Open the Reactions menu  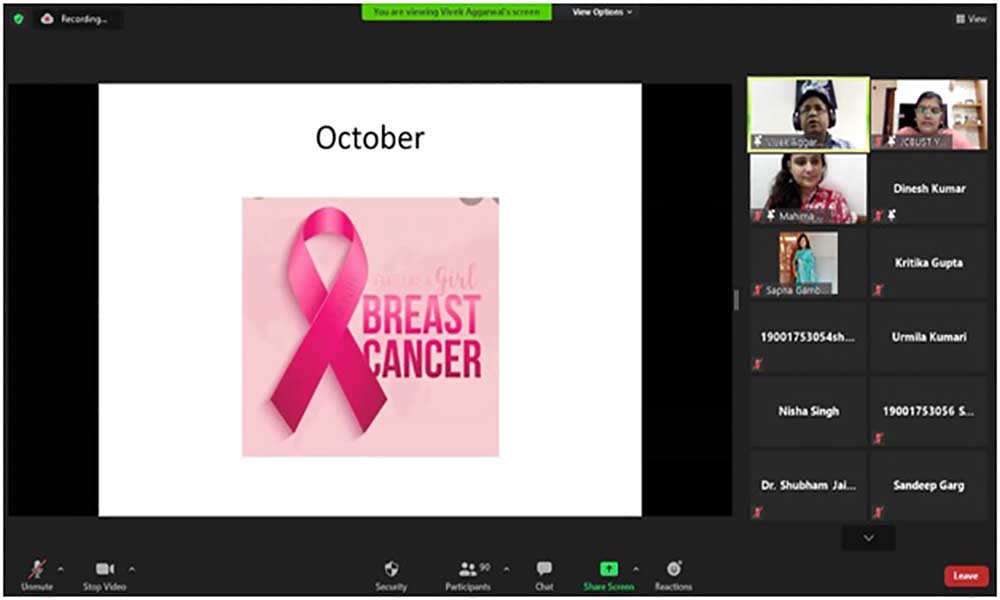click(x=673, y=574)
